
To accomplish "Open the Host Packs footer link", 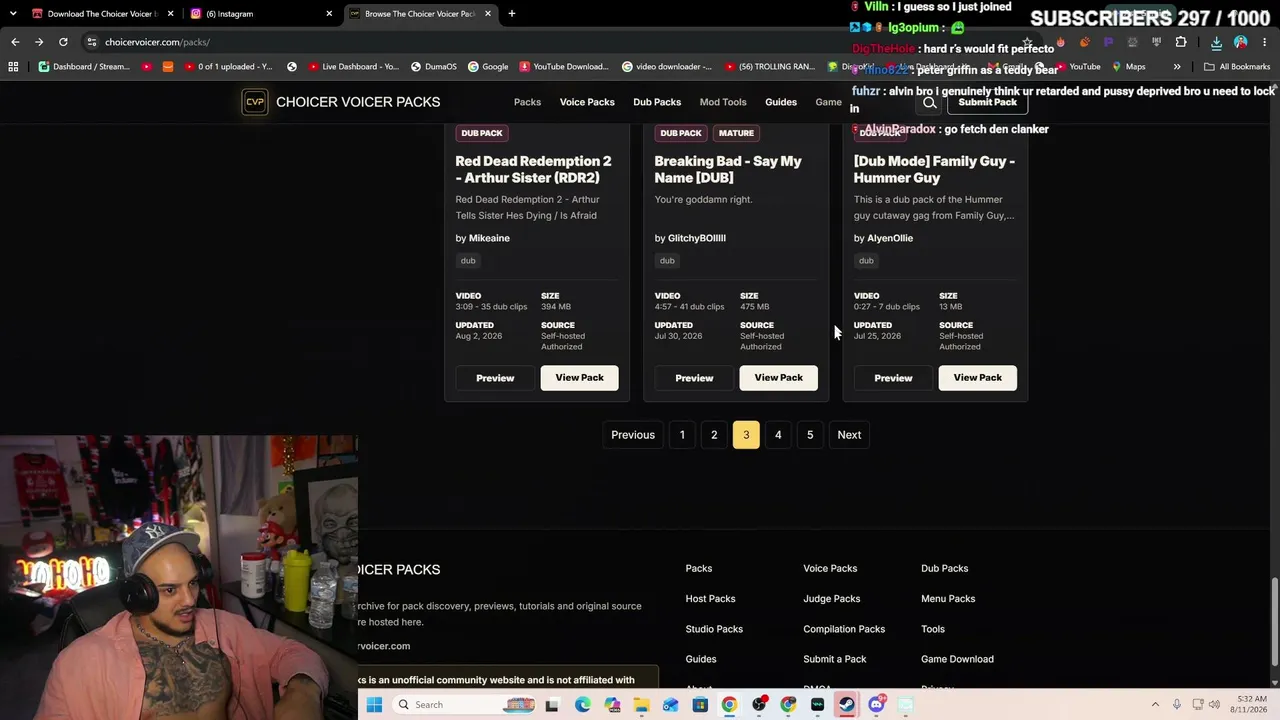I will pyautogui.click(x=710, y=599).
